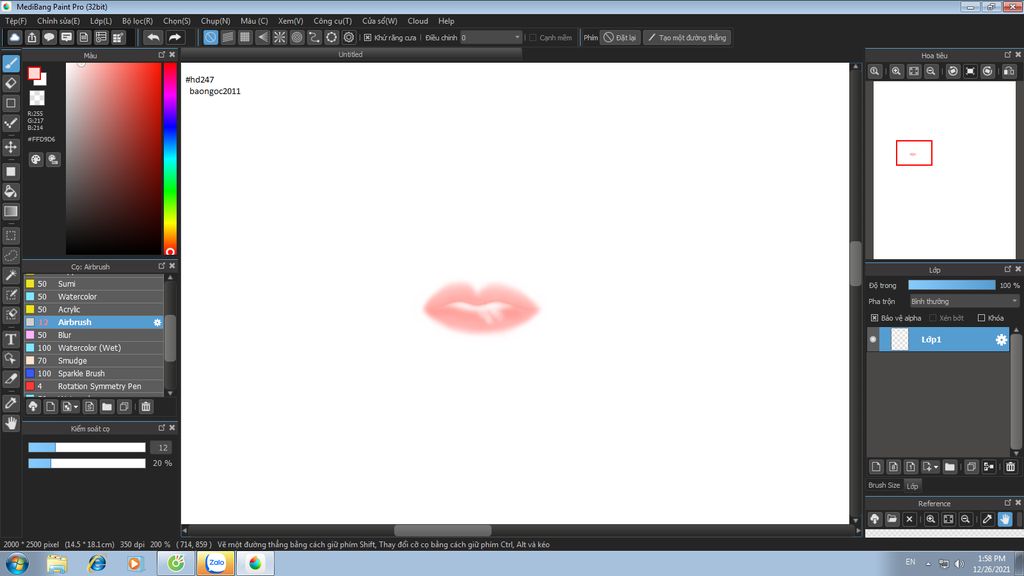The height and width of the screenshot is (576, 1024).
Task: Click the foreground color swatch
Action: (x=34, y=74)
